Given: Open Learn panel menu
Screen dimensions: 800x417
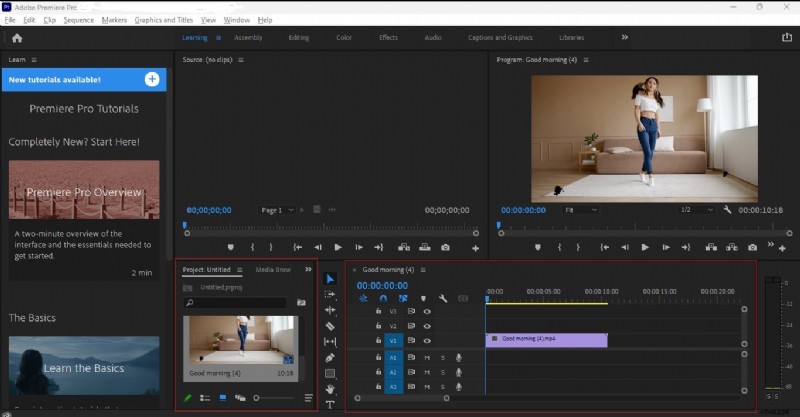Looking at the screenshot, I should [34, 60].
